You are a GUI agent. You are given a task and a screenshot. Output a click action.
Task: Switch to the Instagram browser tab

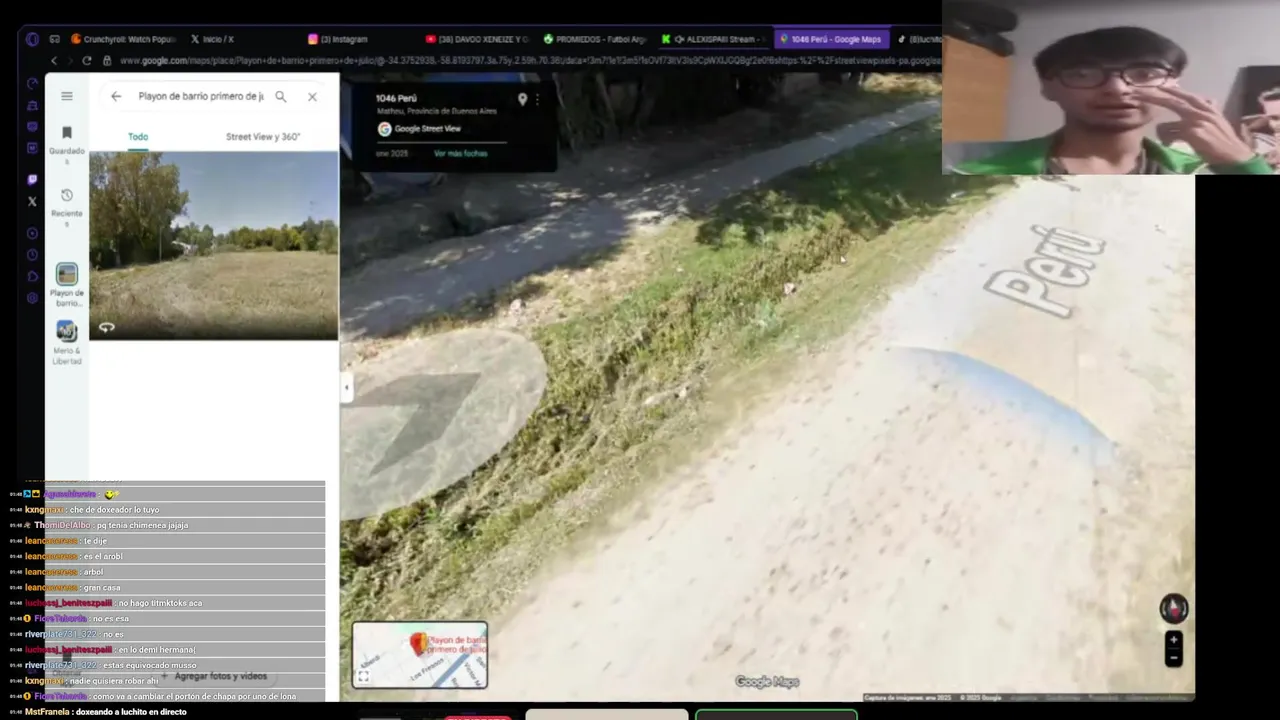[340, 39]
